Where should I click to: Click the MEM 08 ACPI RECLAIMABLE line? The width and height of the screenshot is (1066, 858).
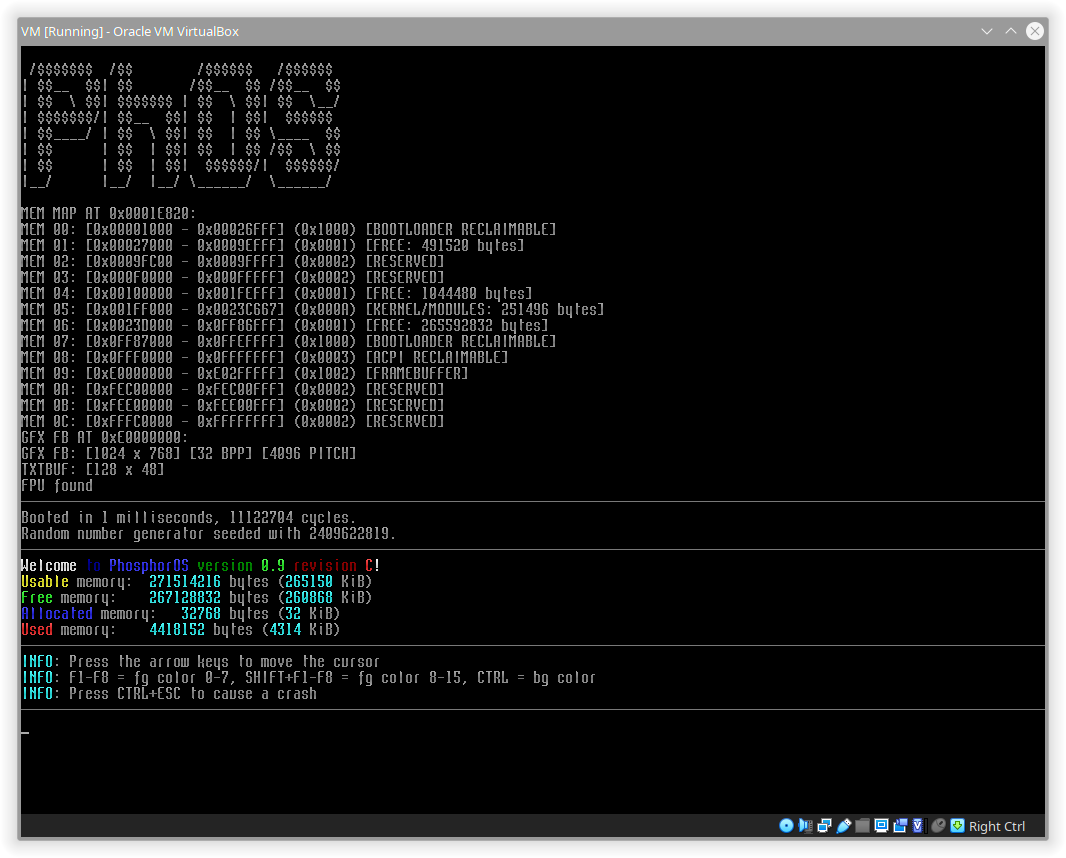265,358
